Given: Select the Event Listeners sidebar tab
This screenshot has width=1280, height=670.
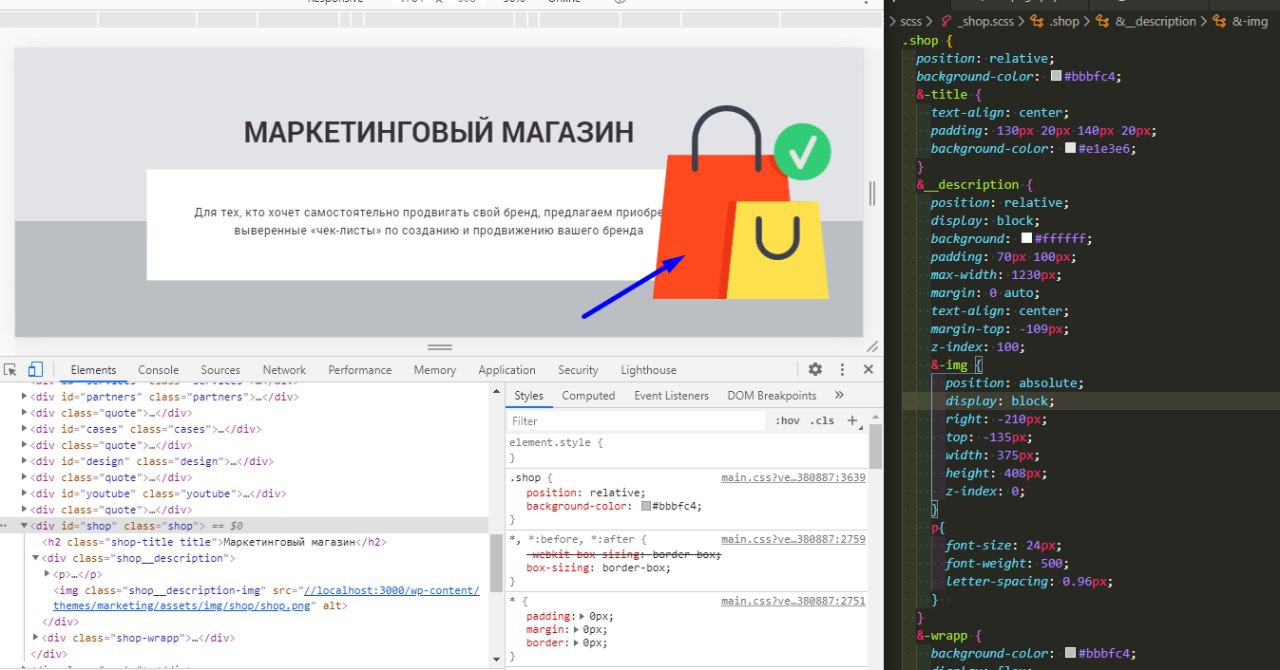Looking at the screenshot, I should click(x=671, y=396).
